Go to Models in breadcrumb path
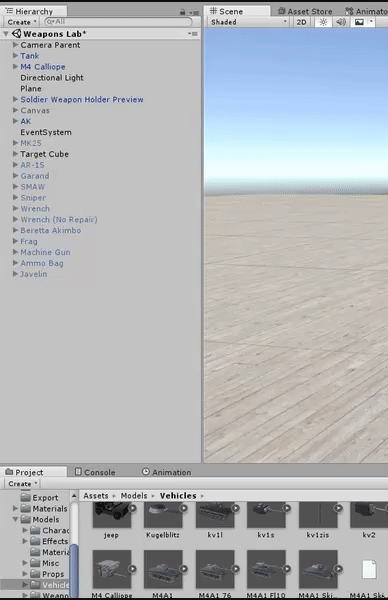Screen dimensions: 388x600 coord(134,496)
